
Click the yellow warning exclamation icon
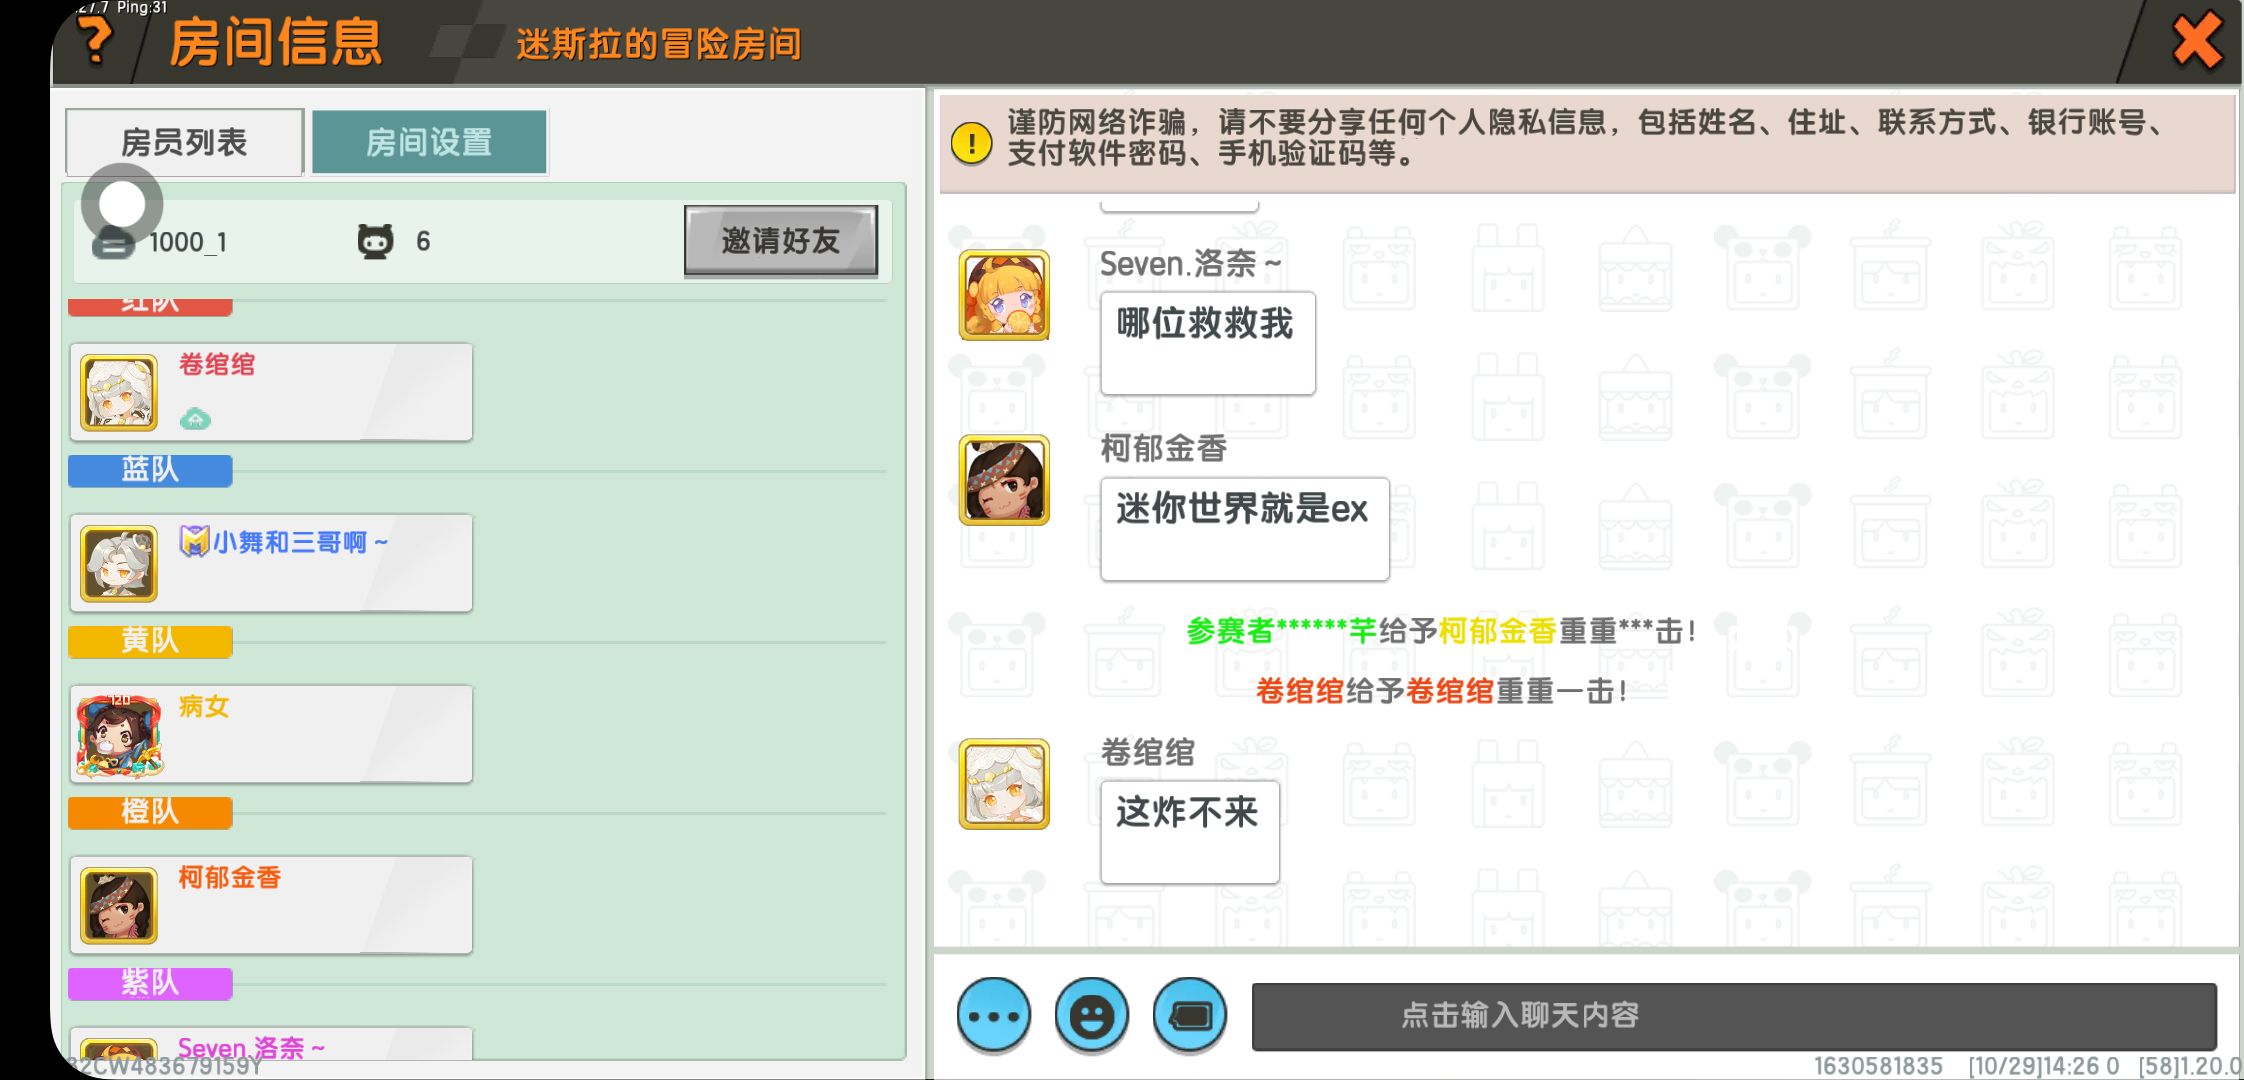point(971,143)
